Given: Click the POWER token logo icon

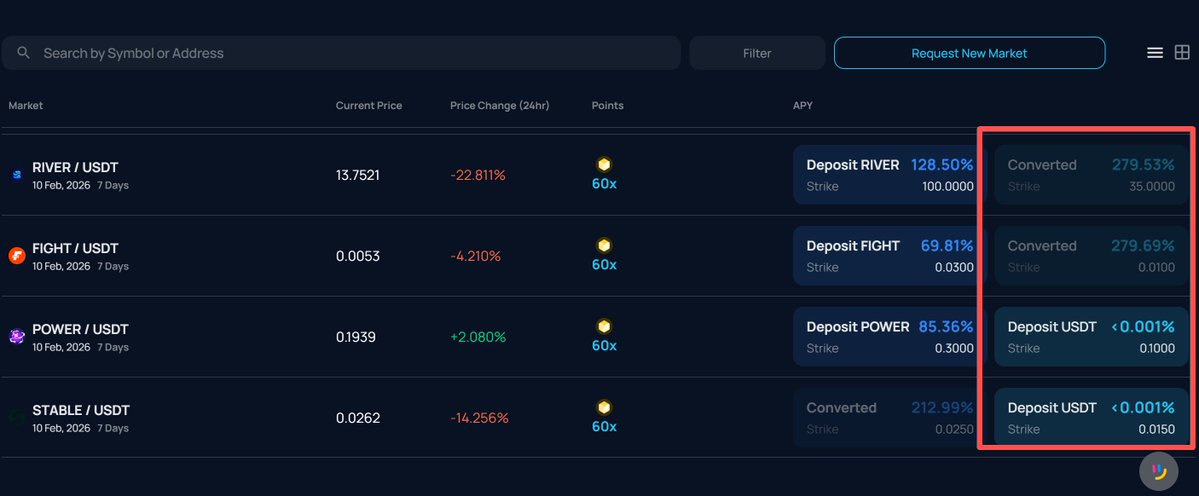Looking at the screenshot, I should point(17,337).
